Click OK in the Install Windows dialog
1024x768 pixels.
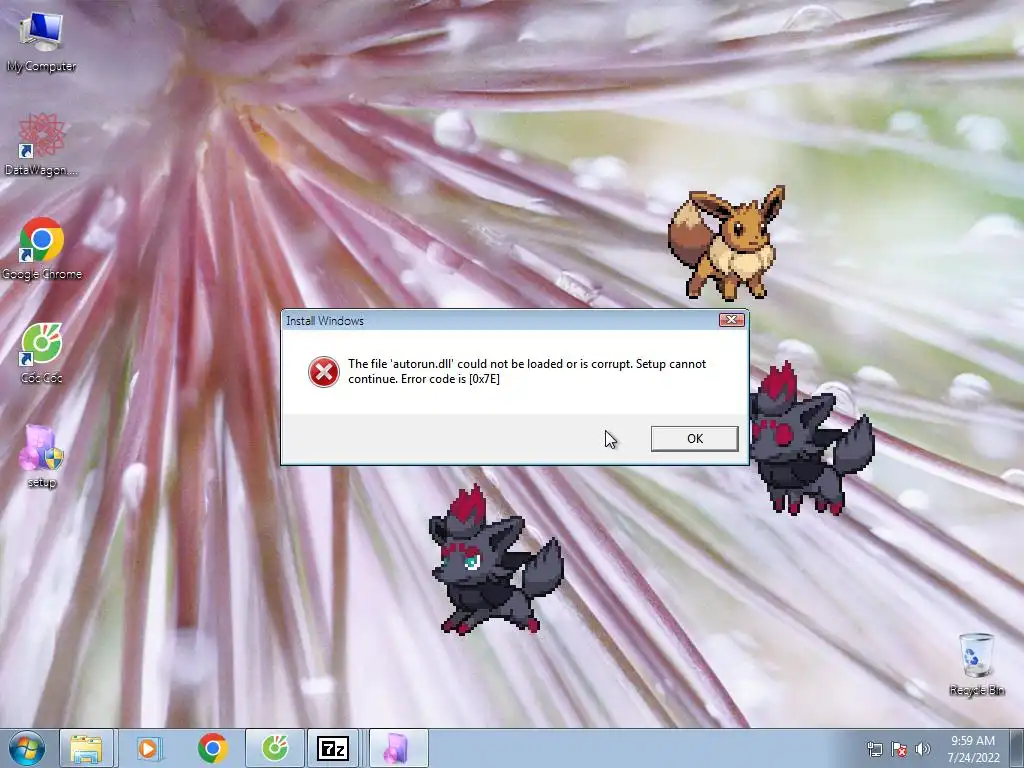point(694,439)
